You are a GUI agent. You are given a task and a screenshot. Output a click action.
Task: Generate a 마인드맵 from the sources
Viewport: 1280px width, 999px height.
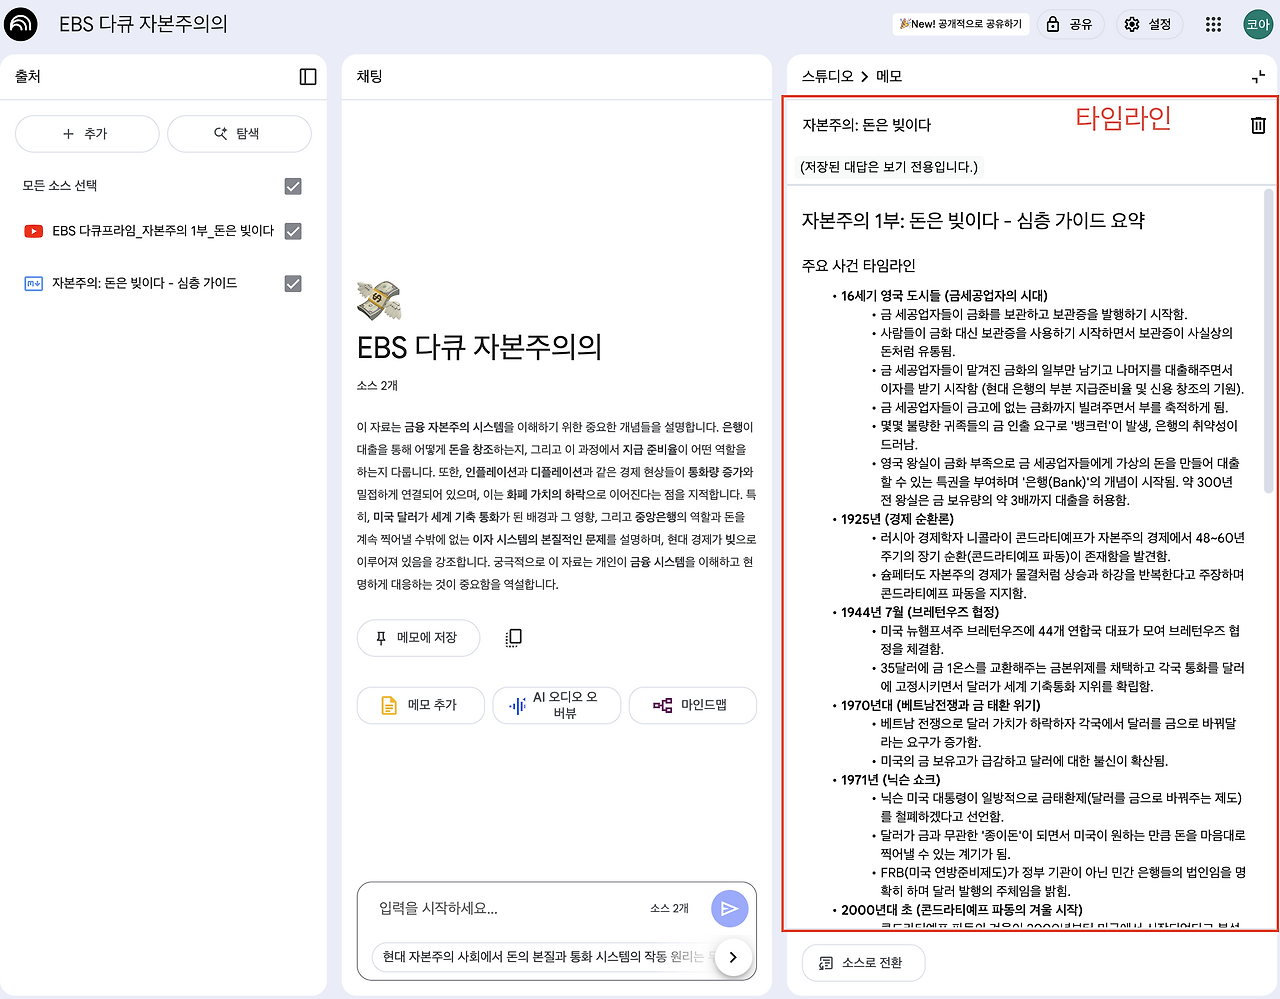[692, 705]
